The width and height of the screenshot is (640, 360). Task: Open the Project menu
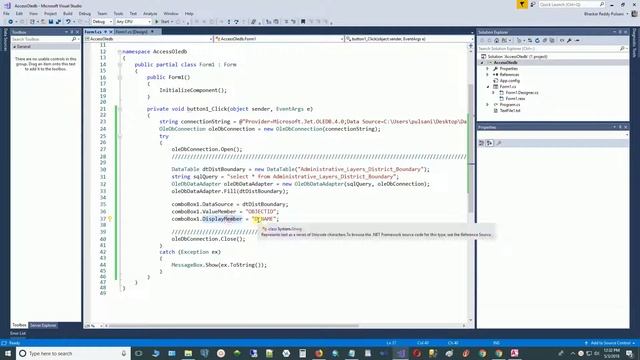click(x=50, y=13)
